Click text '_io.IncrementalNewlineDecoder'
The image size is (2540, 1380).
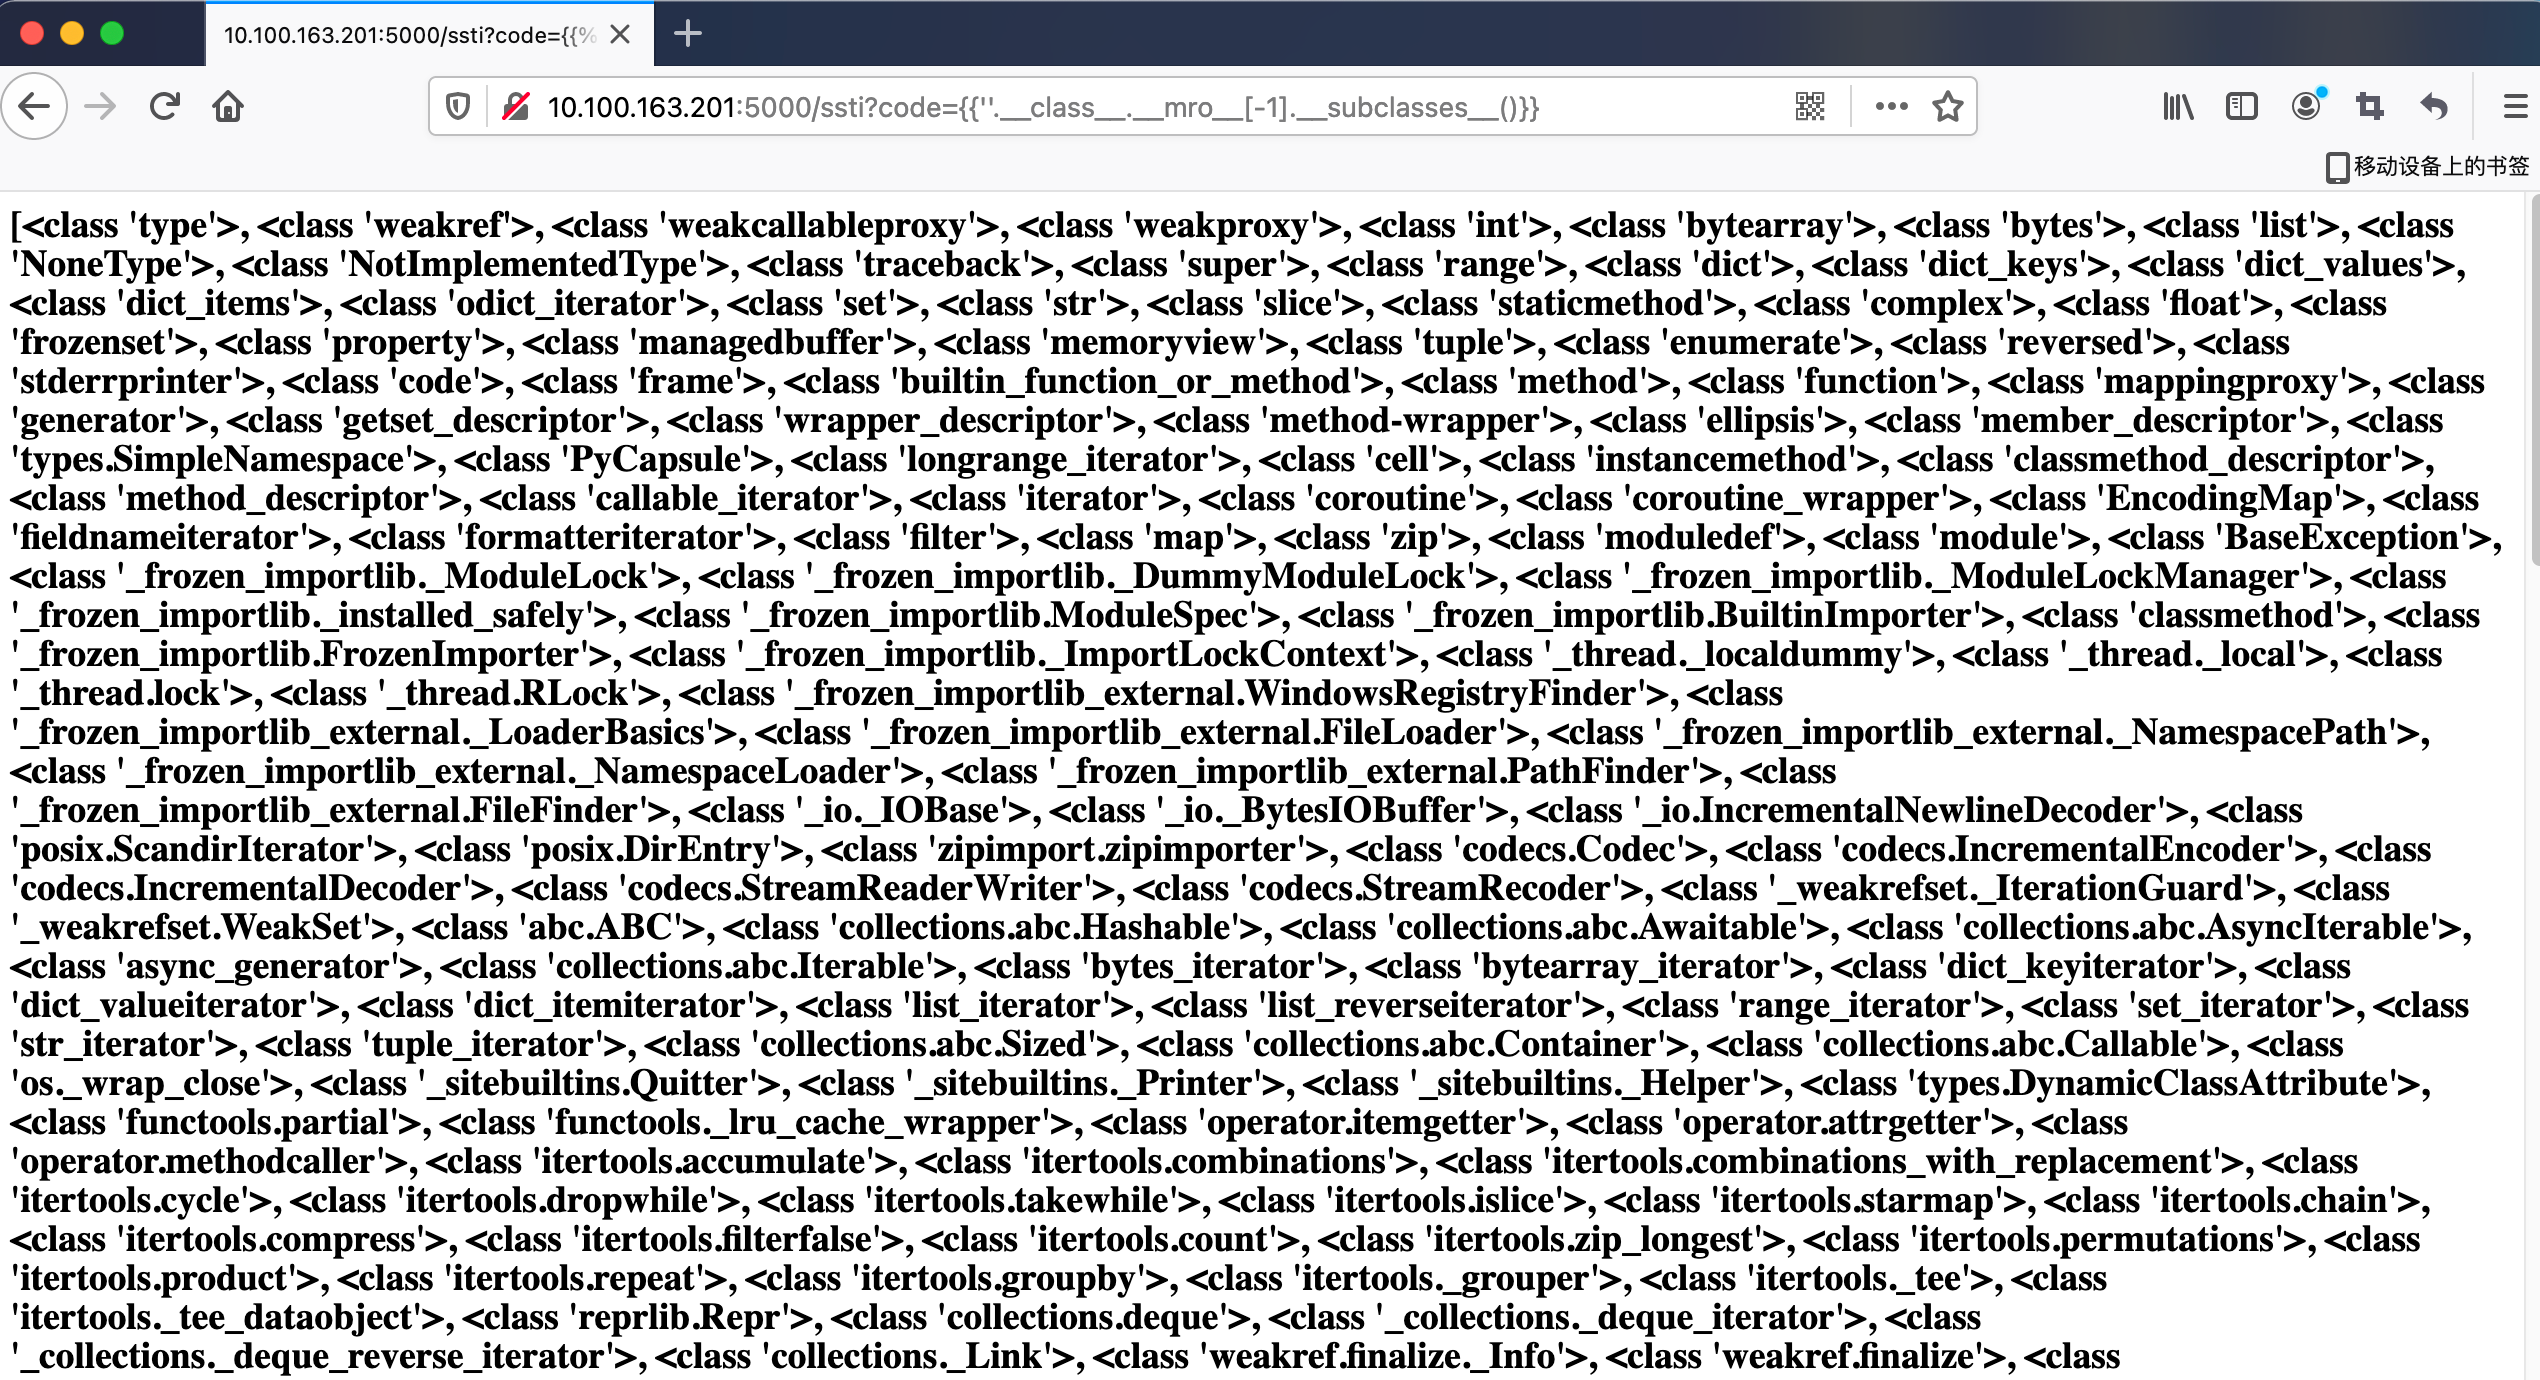1911,810
